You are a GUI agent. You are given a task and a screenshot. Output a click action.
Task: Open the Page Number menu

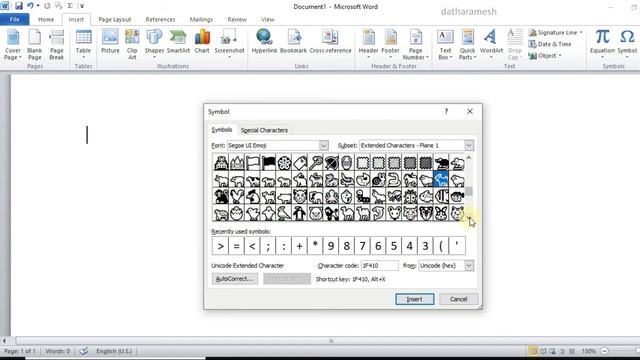click(416, 45)
